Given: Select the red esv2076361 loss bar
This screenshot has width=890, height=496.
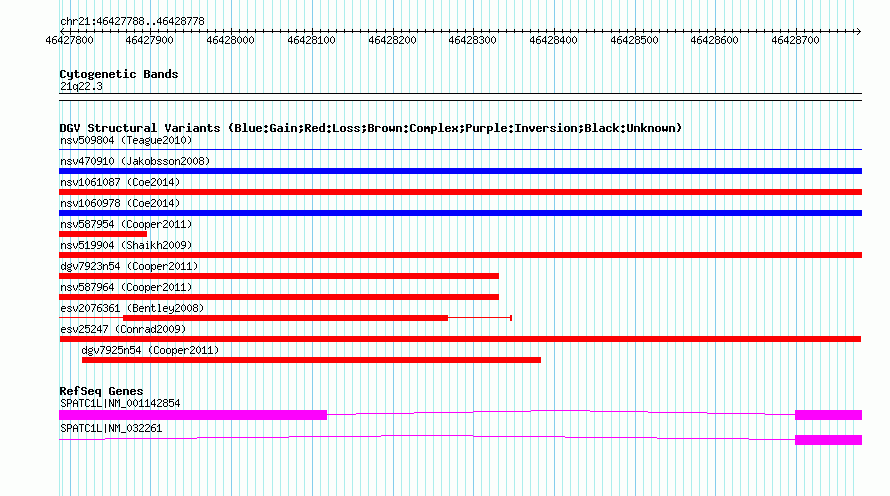Looking at the screenshot, I should [x=286, y=318].
